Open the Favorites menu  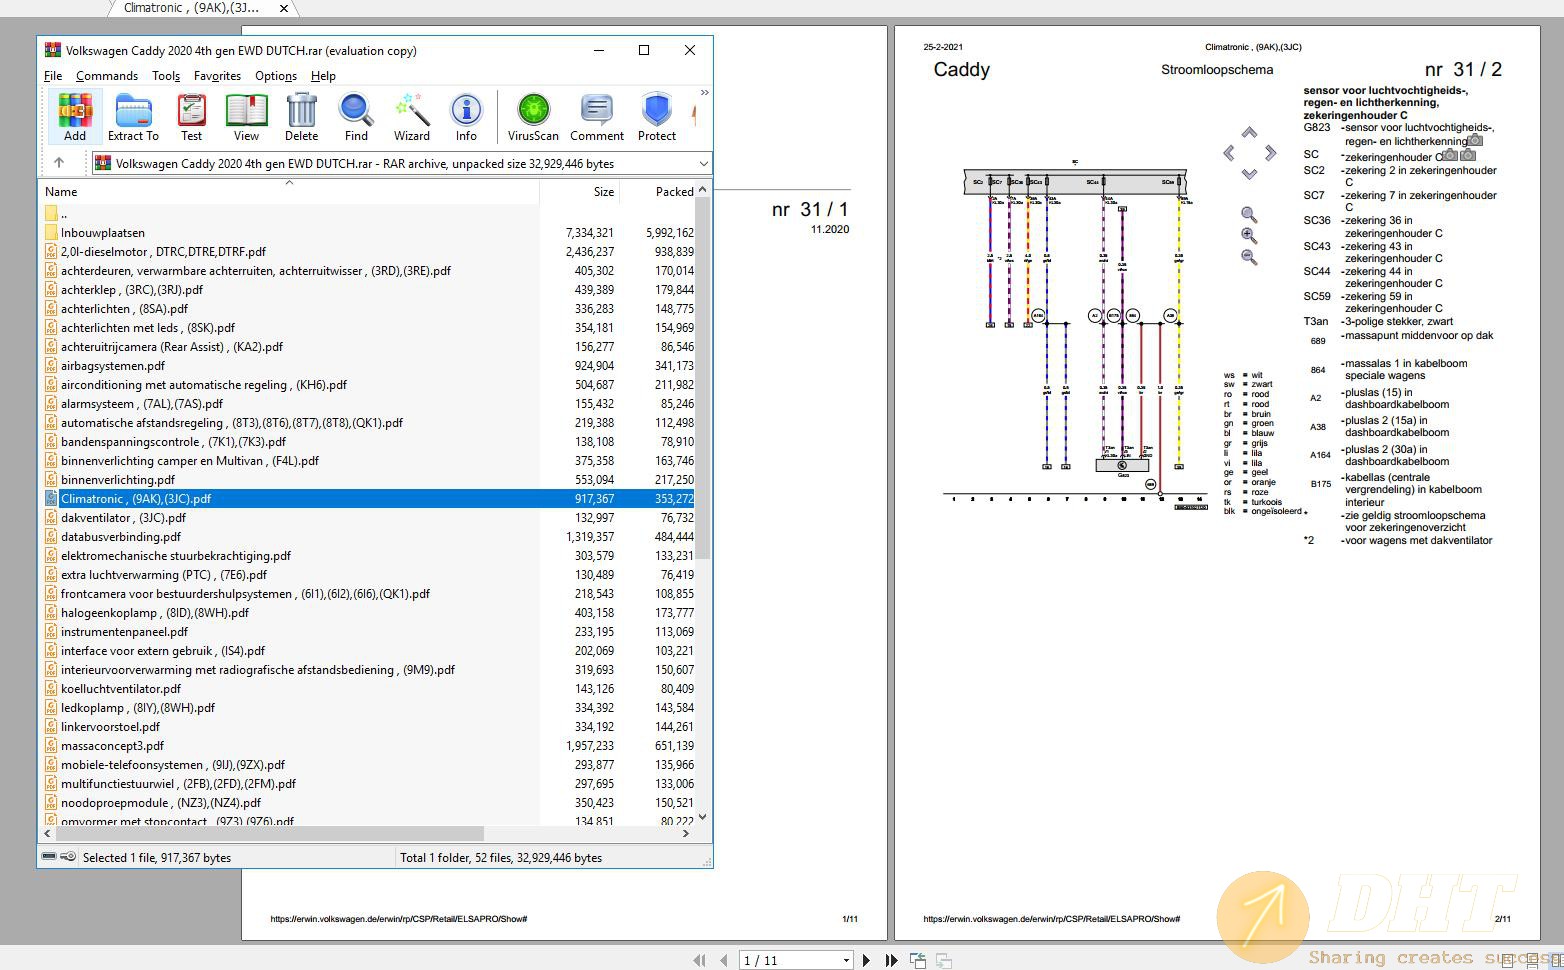[x=217, y=76]
